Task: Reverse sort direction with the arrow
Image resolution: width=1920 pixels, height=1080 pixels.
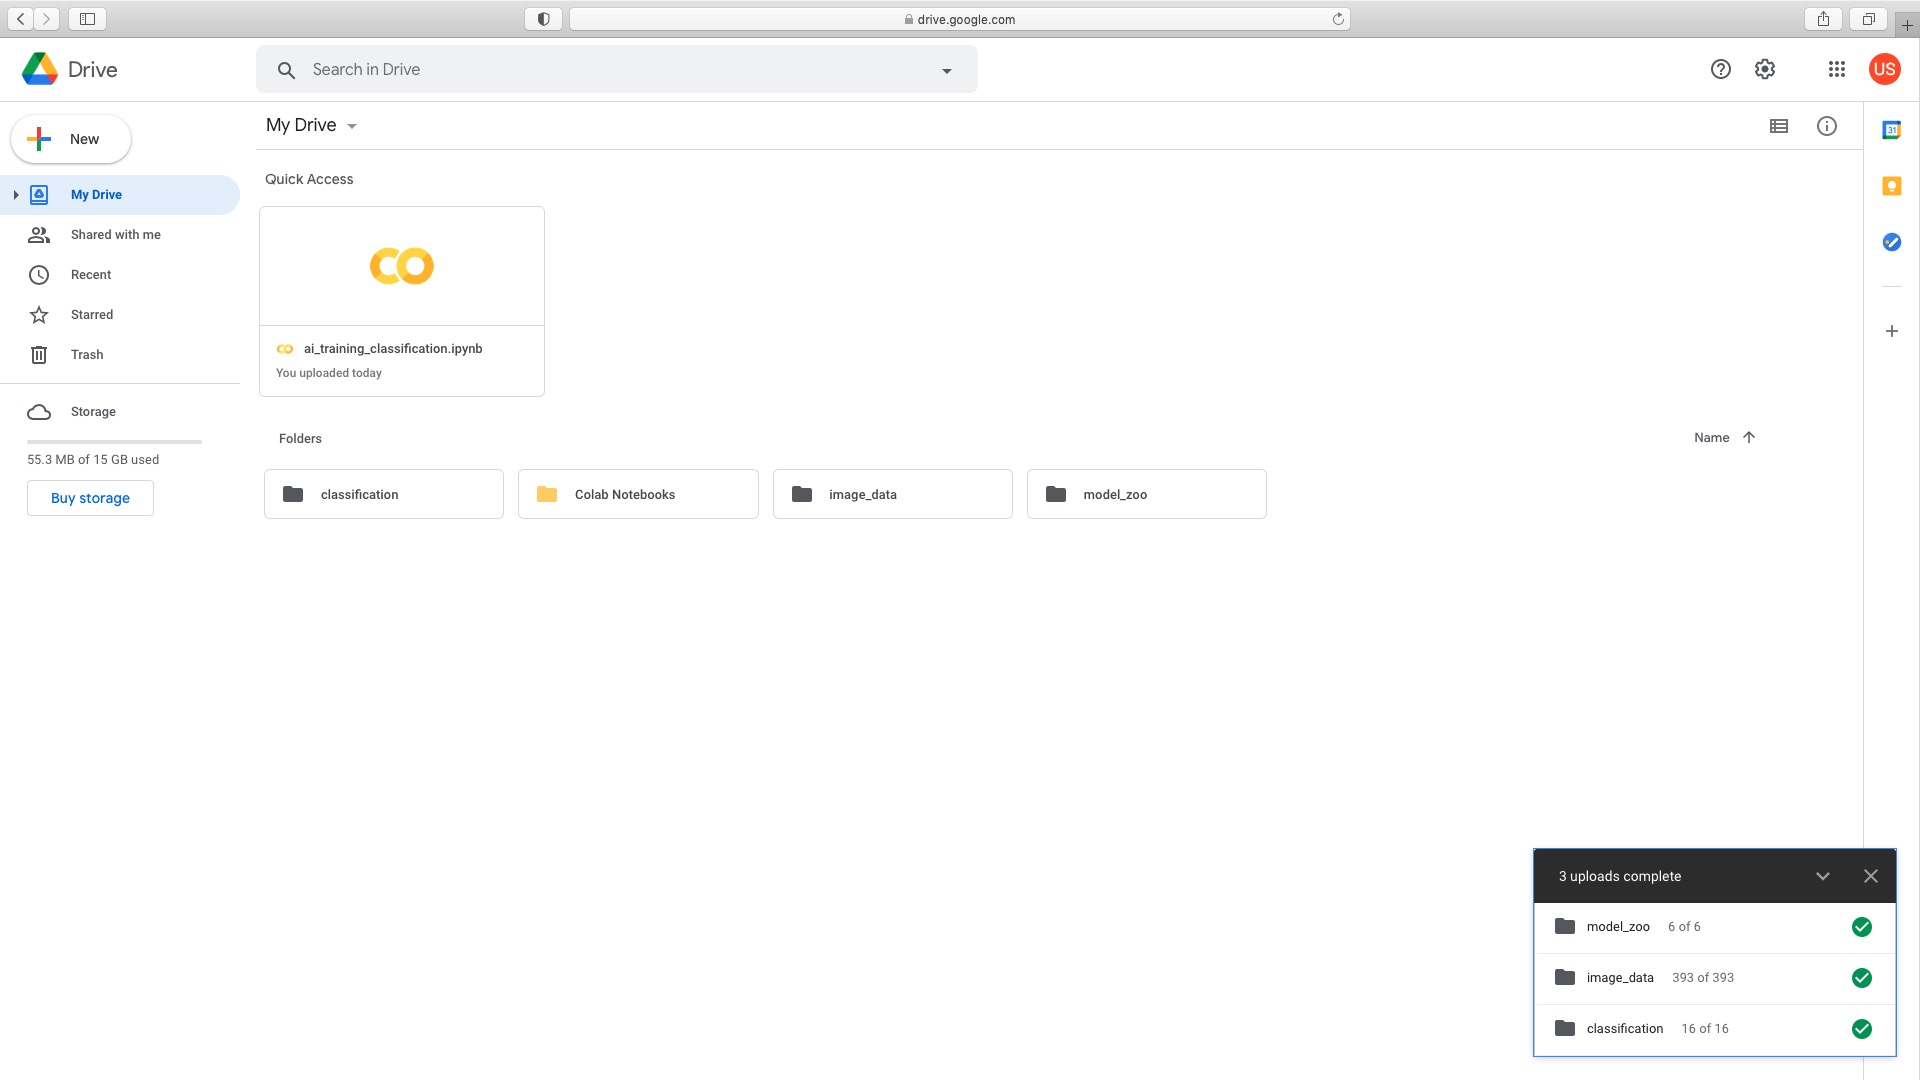Action: click(x=1749, y=437)
